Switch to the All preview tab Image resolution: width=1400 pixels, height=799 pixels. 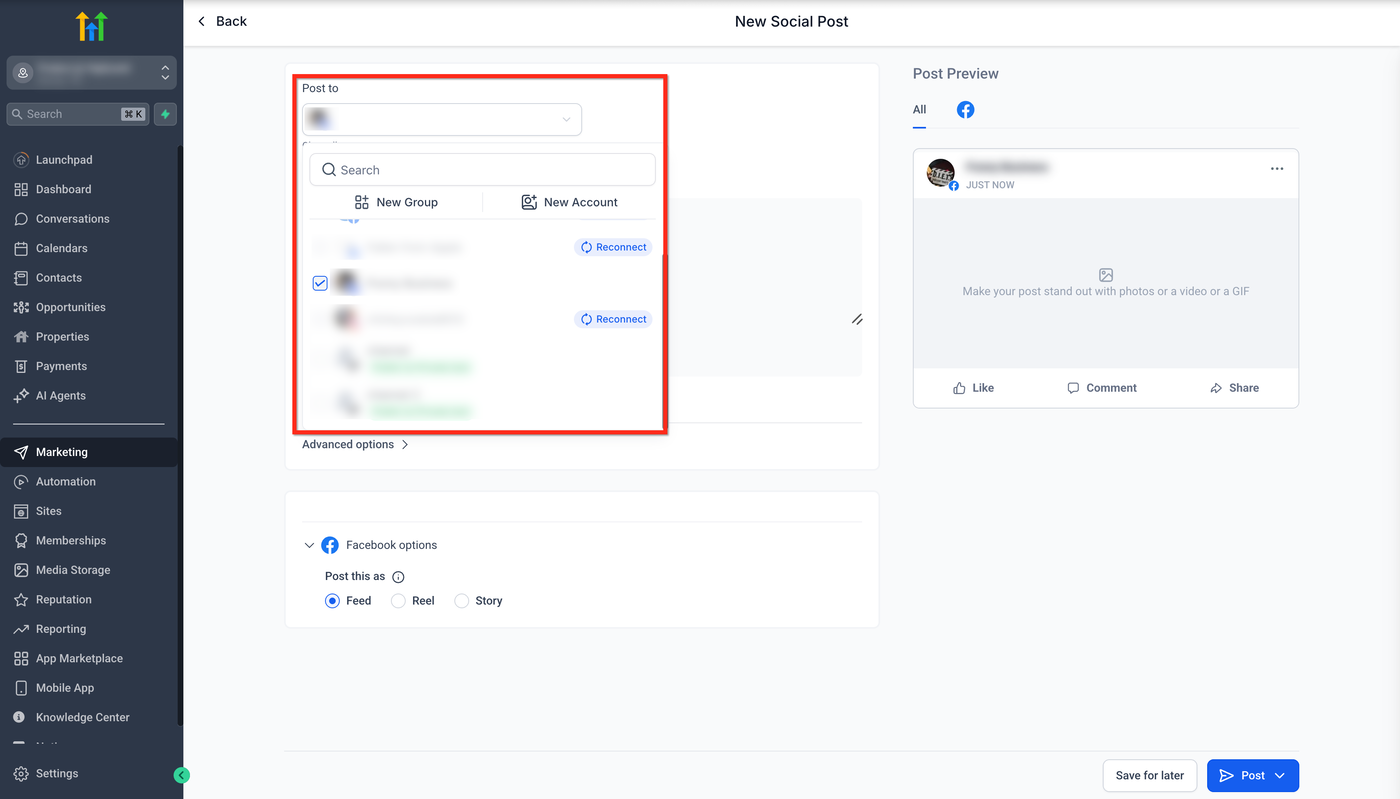click(919, 110)
